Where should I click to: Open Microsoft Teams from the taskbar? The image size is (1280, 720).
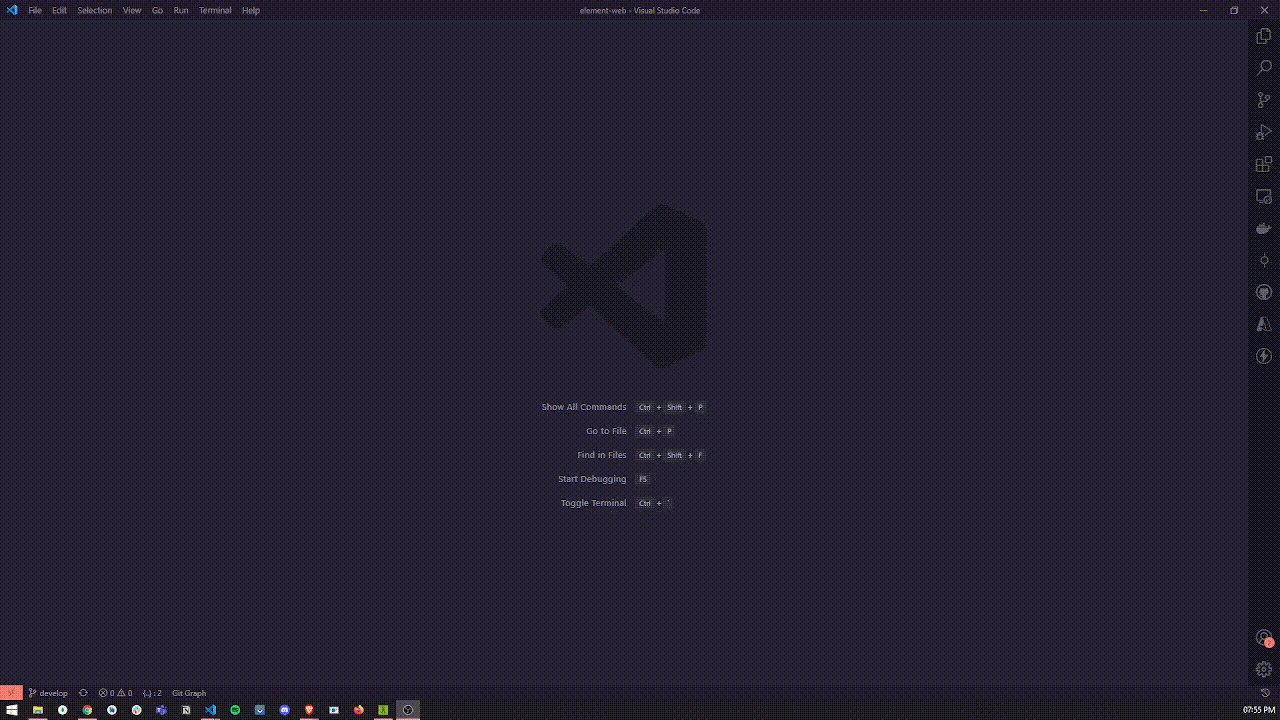click(161, 710)
